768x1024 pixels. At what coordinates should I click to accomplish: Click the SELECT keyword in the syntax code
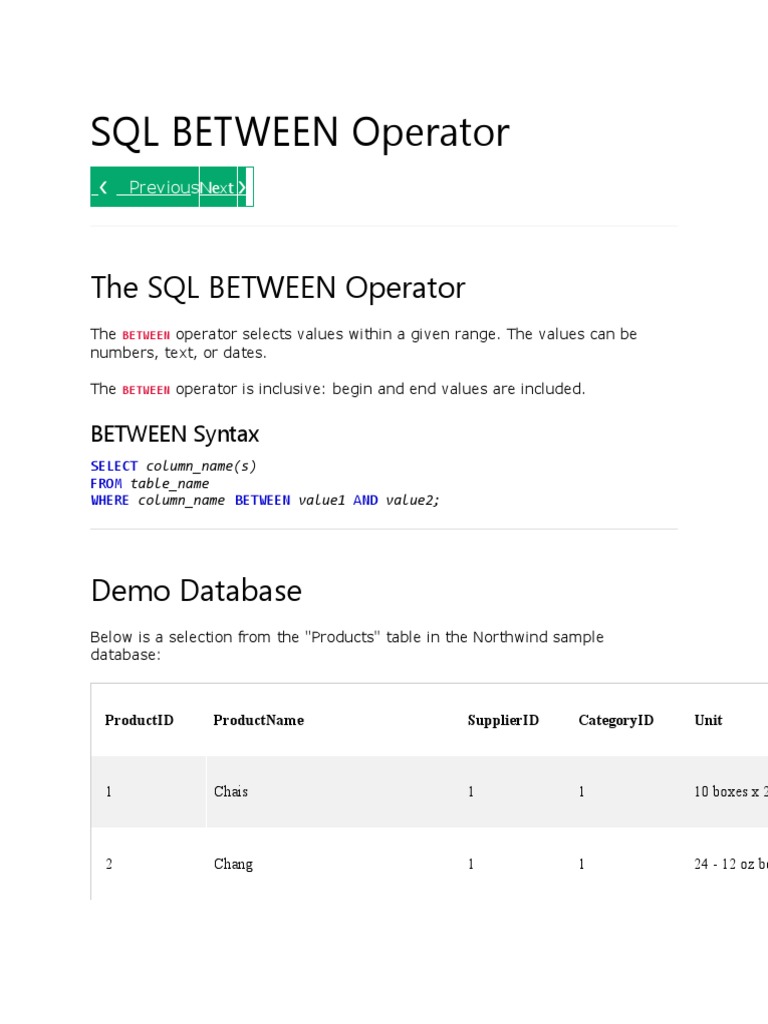point(114,466)
